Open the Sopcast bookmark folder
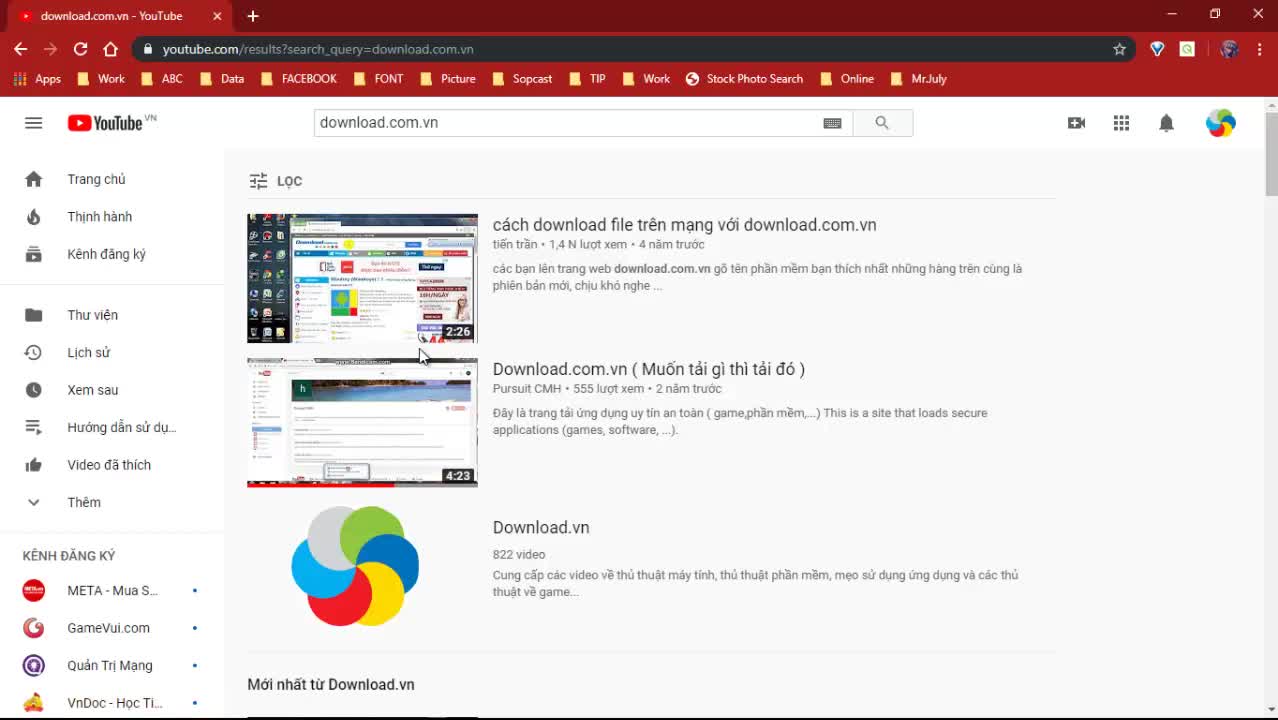Screen dimensions: 1278x720 522,79
